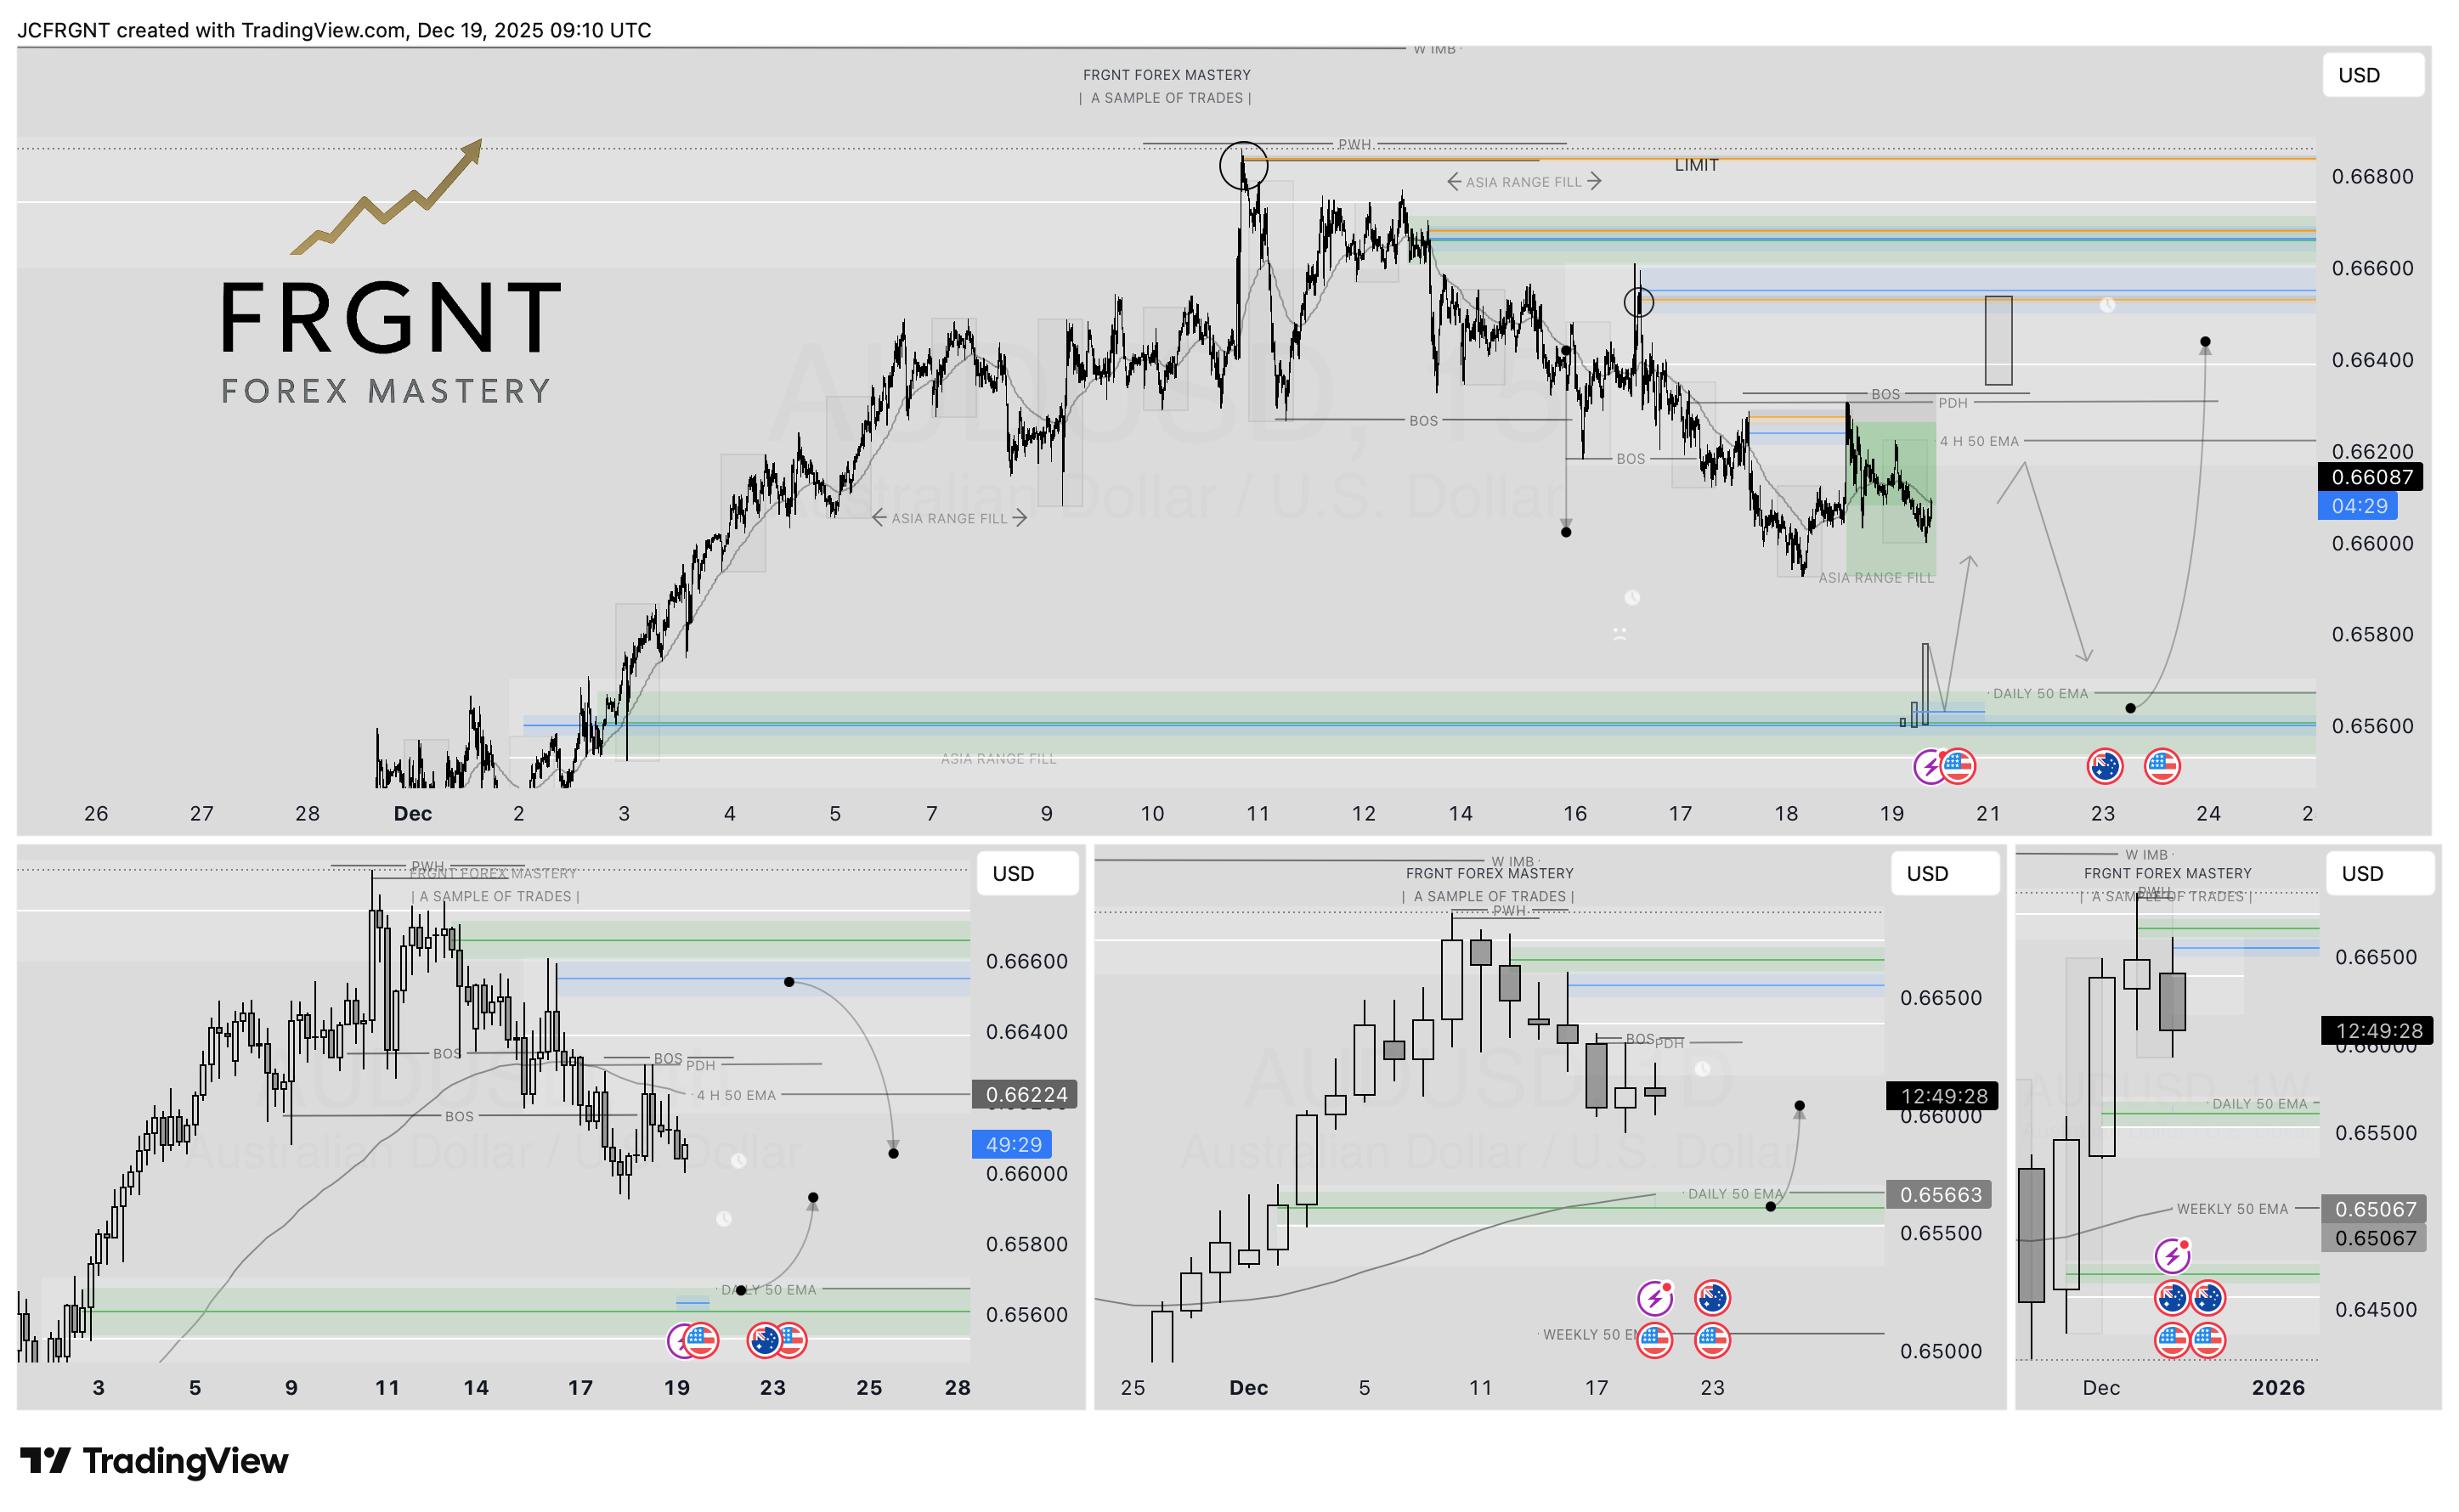The height and width of the screenshot is (1512, 2459).
Task: Open the USD currency selector on lower-left chart
Action: click(1027, 874)
